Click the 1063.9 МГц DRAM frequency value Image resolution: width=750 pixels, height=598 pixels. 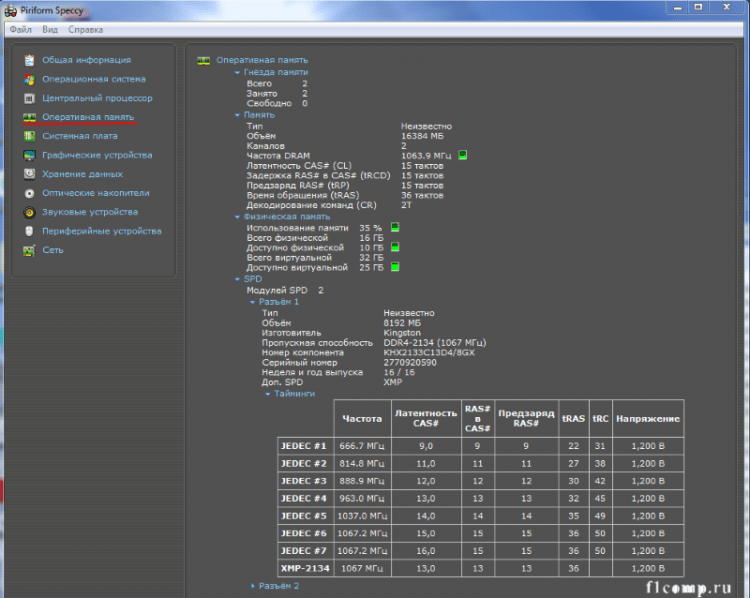[426, 156]
